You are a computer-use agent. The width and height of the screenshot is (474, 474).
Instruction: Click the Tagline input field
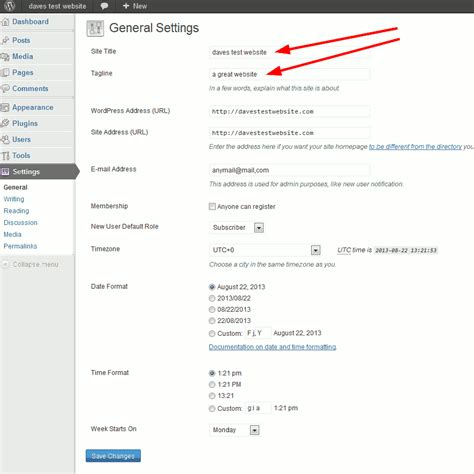289,74
